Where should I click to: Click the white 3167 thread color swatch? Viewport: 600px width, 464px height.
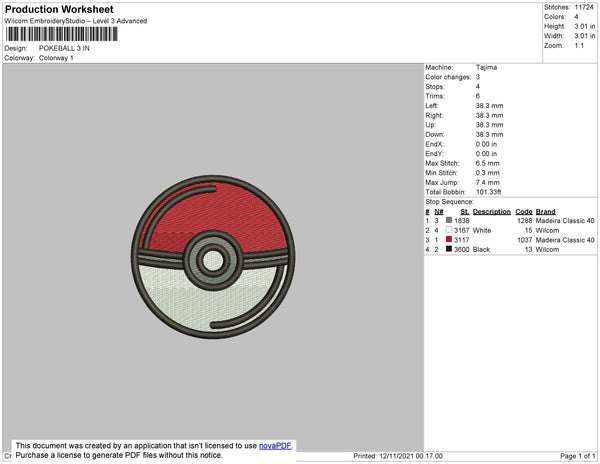449,230
